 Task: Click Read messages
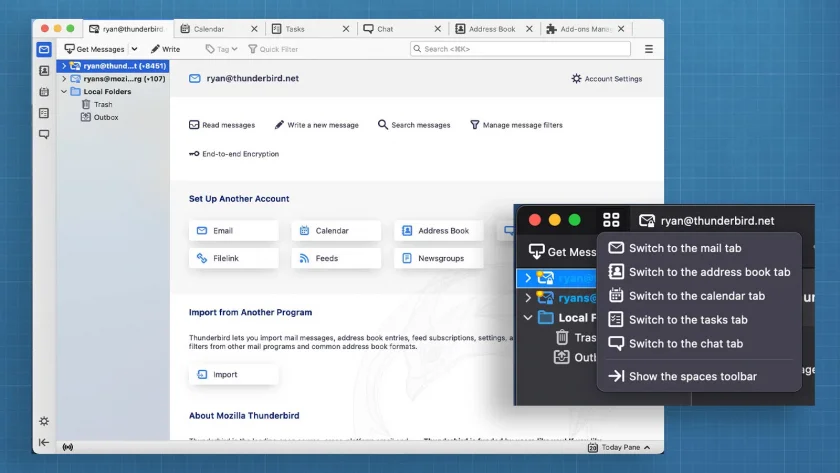click(222, 125)
